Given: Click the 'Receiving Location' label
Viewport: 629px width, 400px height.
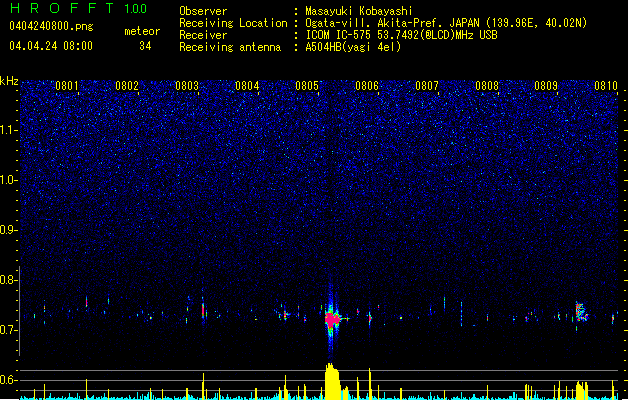Looking at the screenshot, I should (x=233, y=23).
